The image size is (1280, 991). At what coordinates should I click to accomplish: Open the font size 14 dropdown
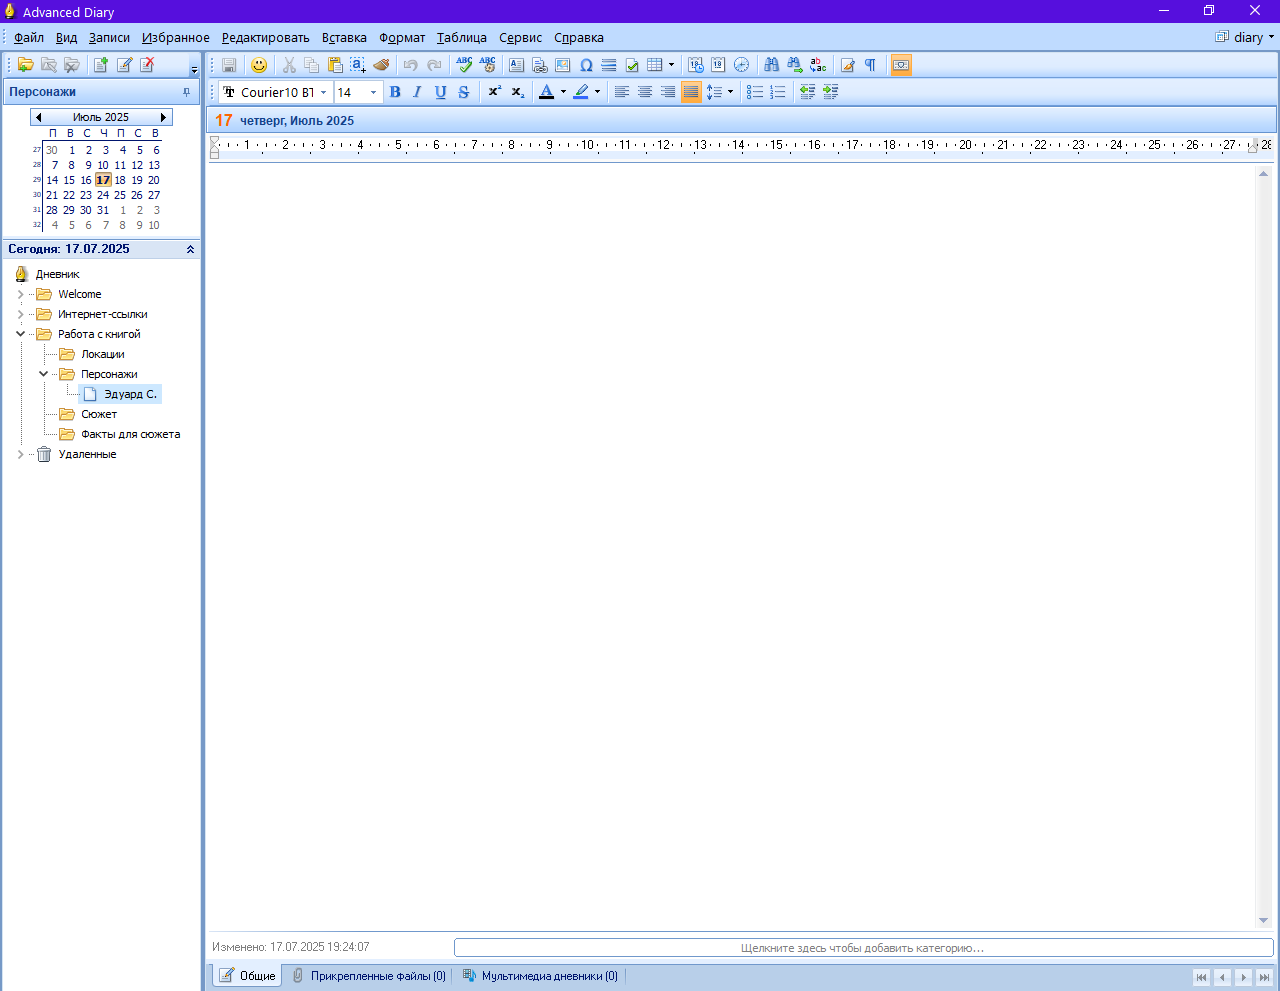[373, 92]
